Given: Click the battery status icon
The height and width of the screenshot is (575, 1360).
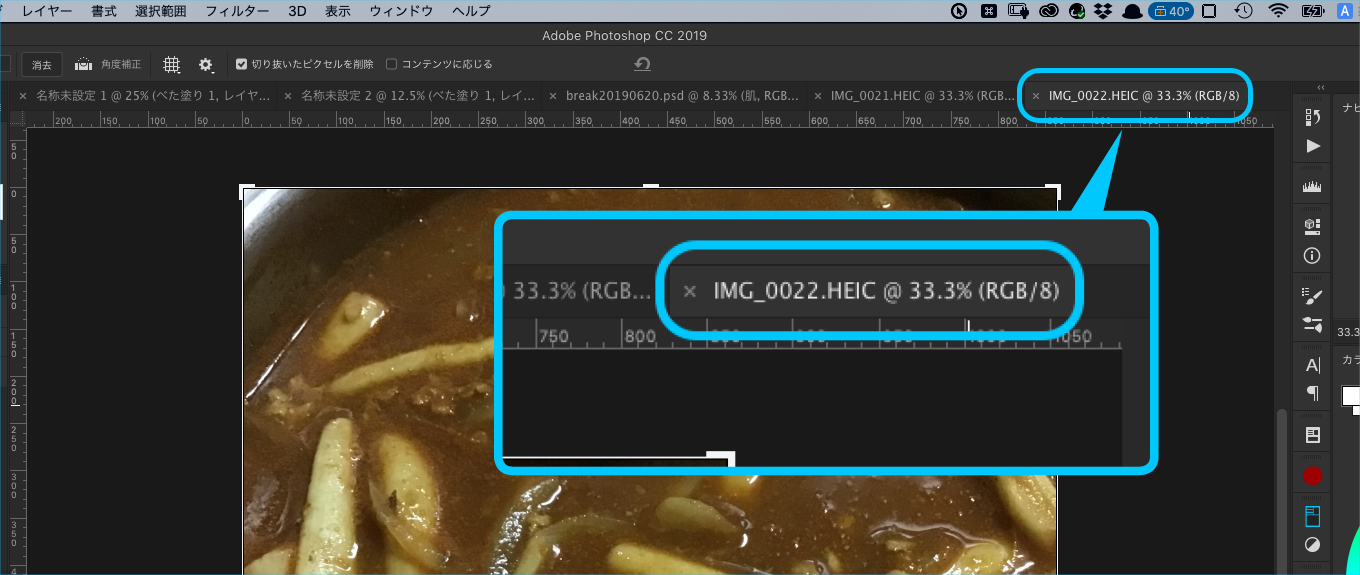Looking at the screenshot, I should click(1313, 11).
